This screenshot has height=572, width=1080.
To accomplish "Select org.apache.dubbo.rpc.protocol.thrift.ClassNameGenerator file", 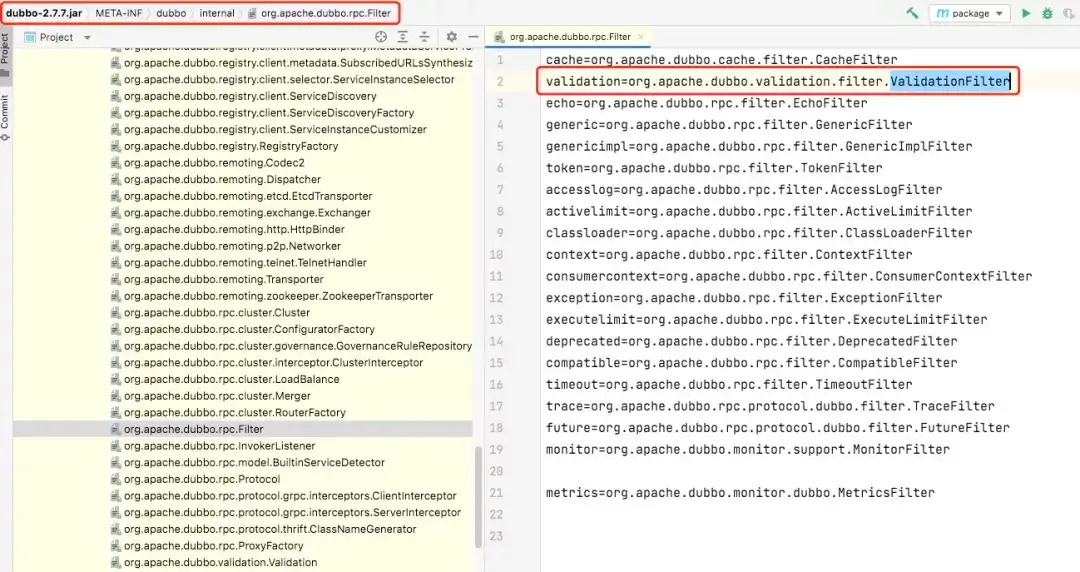I will point(270,529).
